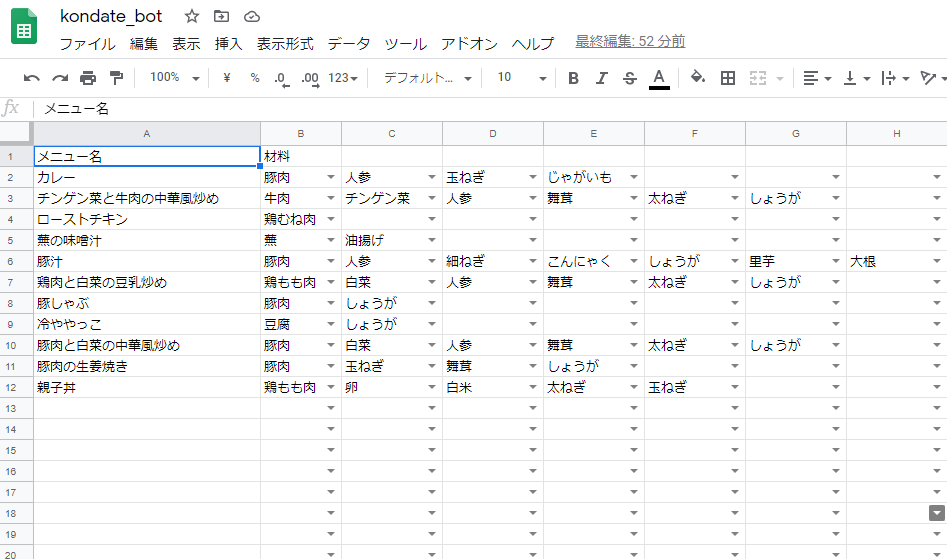Image resolution: width=947 pixels, height=559 pixels.
Task: Select the paint format tool
Action: [116, 78]
